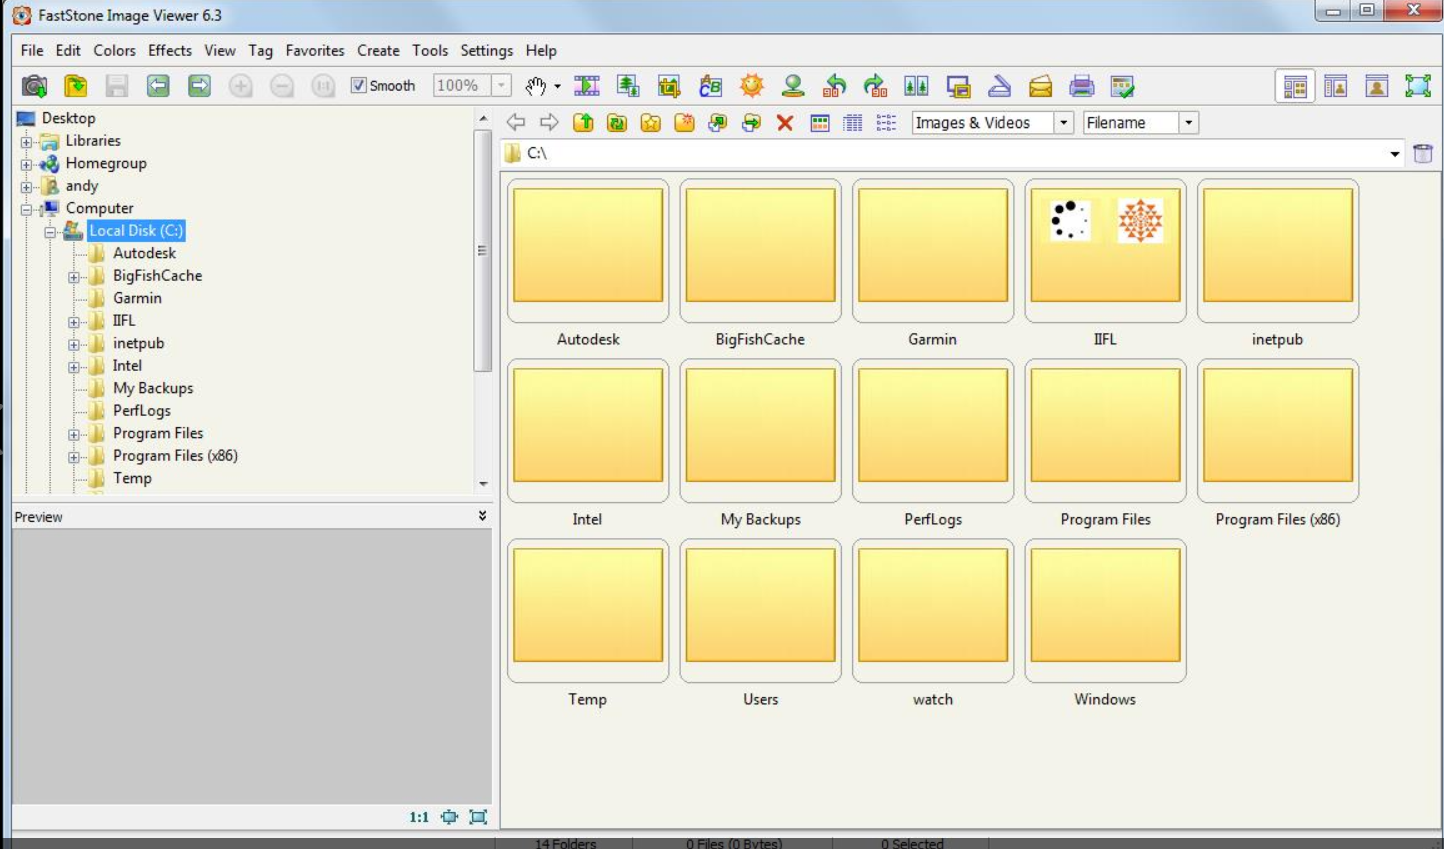Expand the Program Files tree node
1444x849 pixels.
[74, 434]
